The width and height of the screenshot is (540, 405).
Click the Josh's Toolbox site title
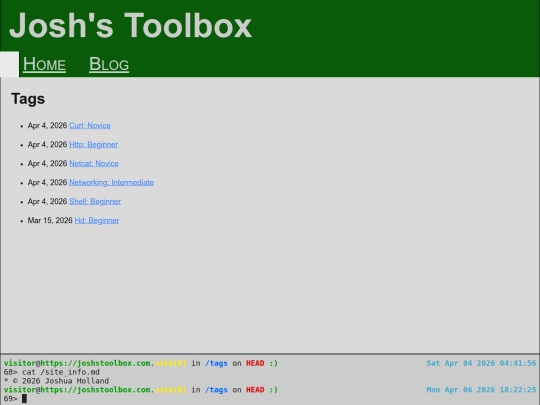tap(131, 25)
